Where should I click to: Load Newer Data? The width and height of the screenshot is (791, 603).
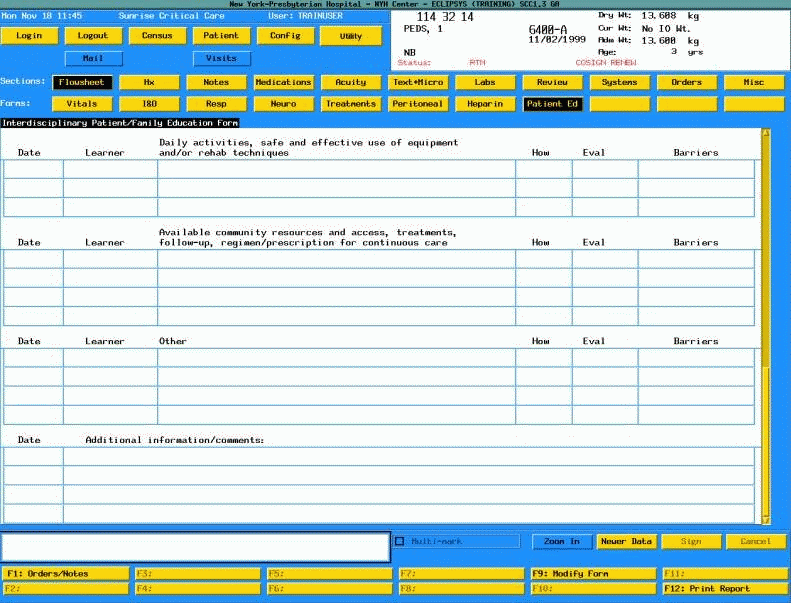click(626, 542)
